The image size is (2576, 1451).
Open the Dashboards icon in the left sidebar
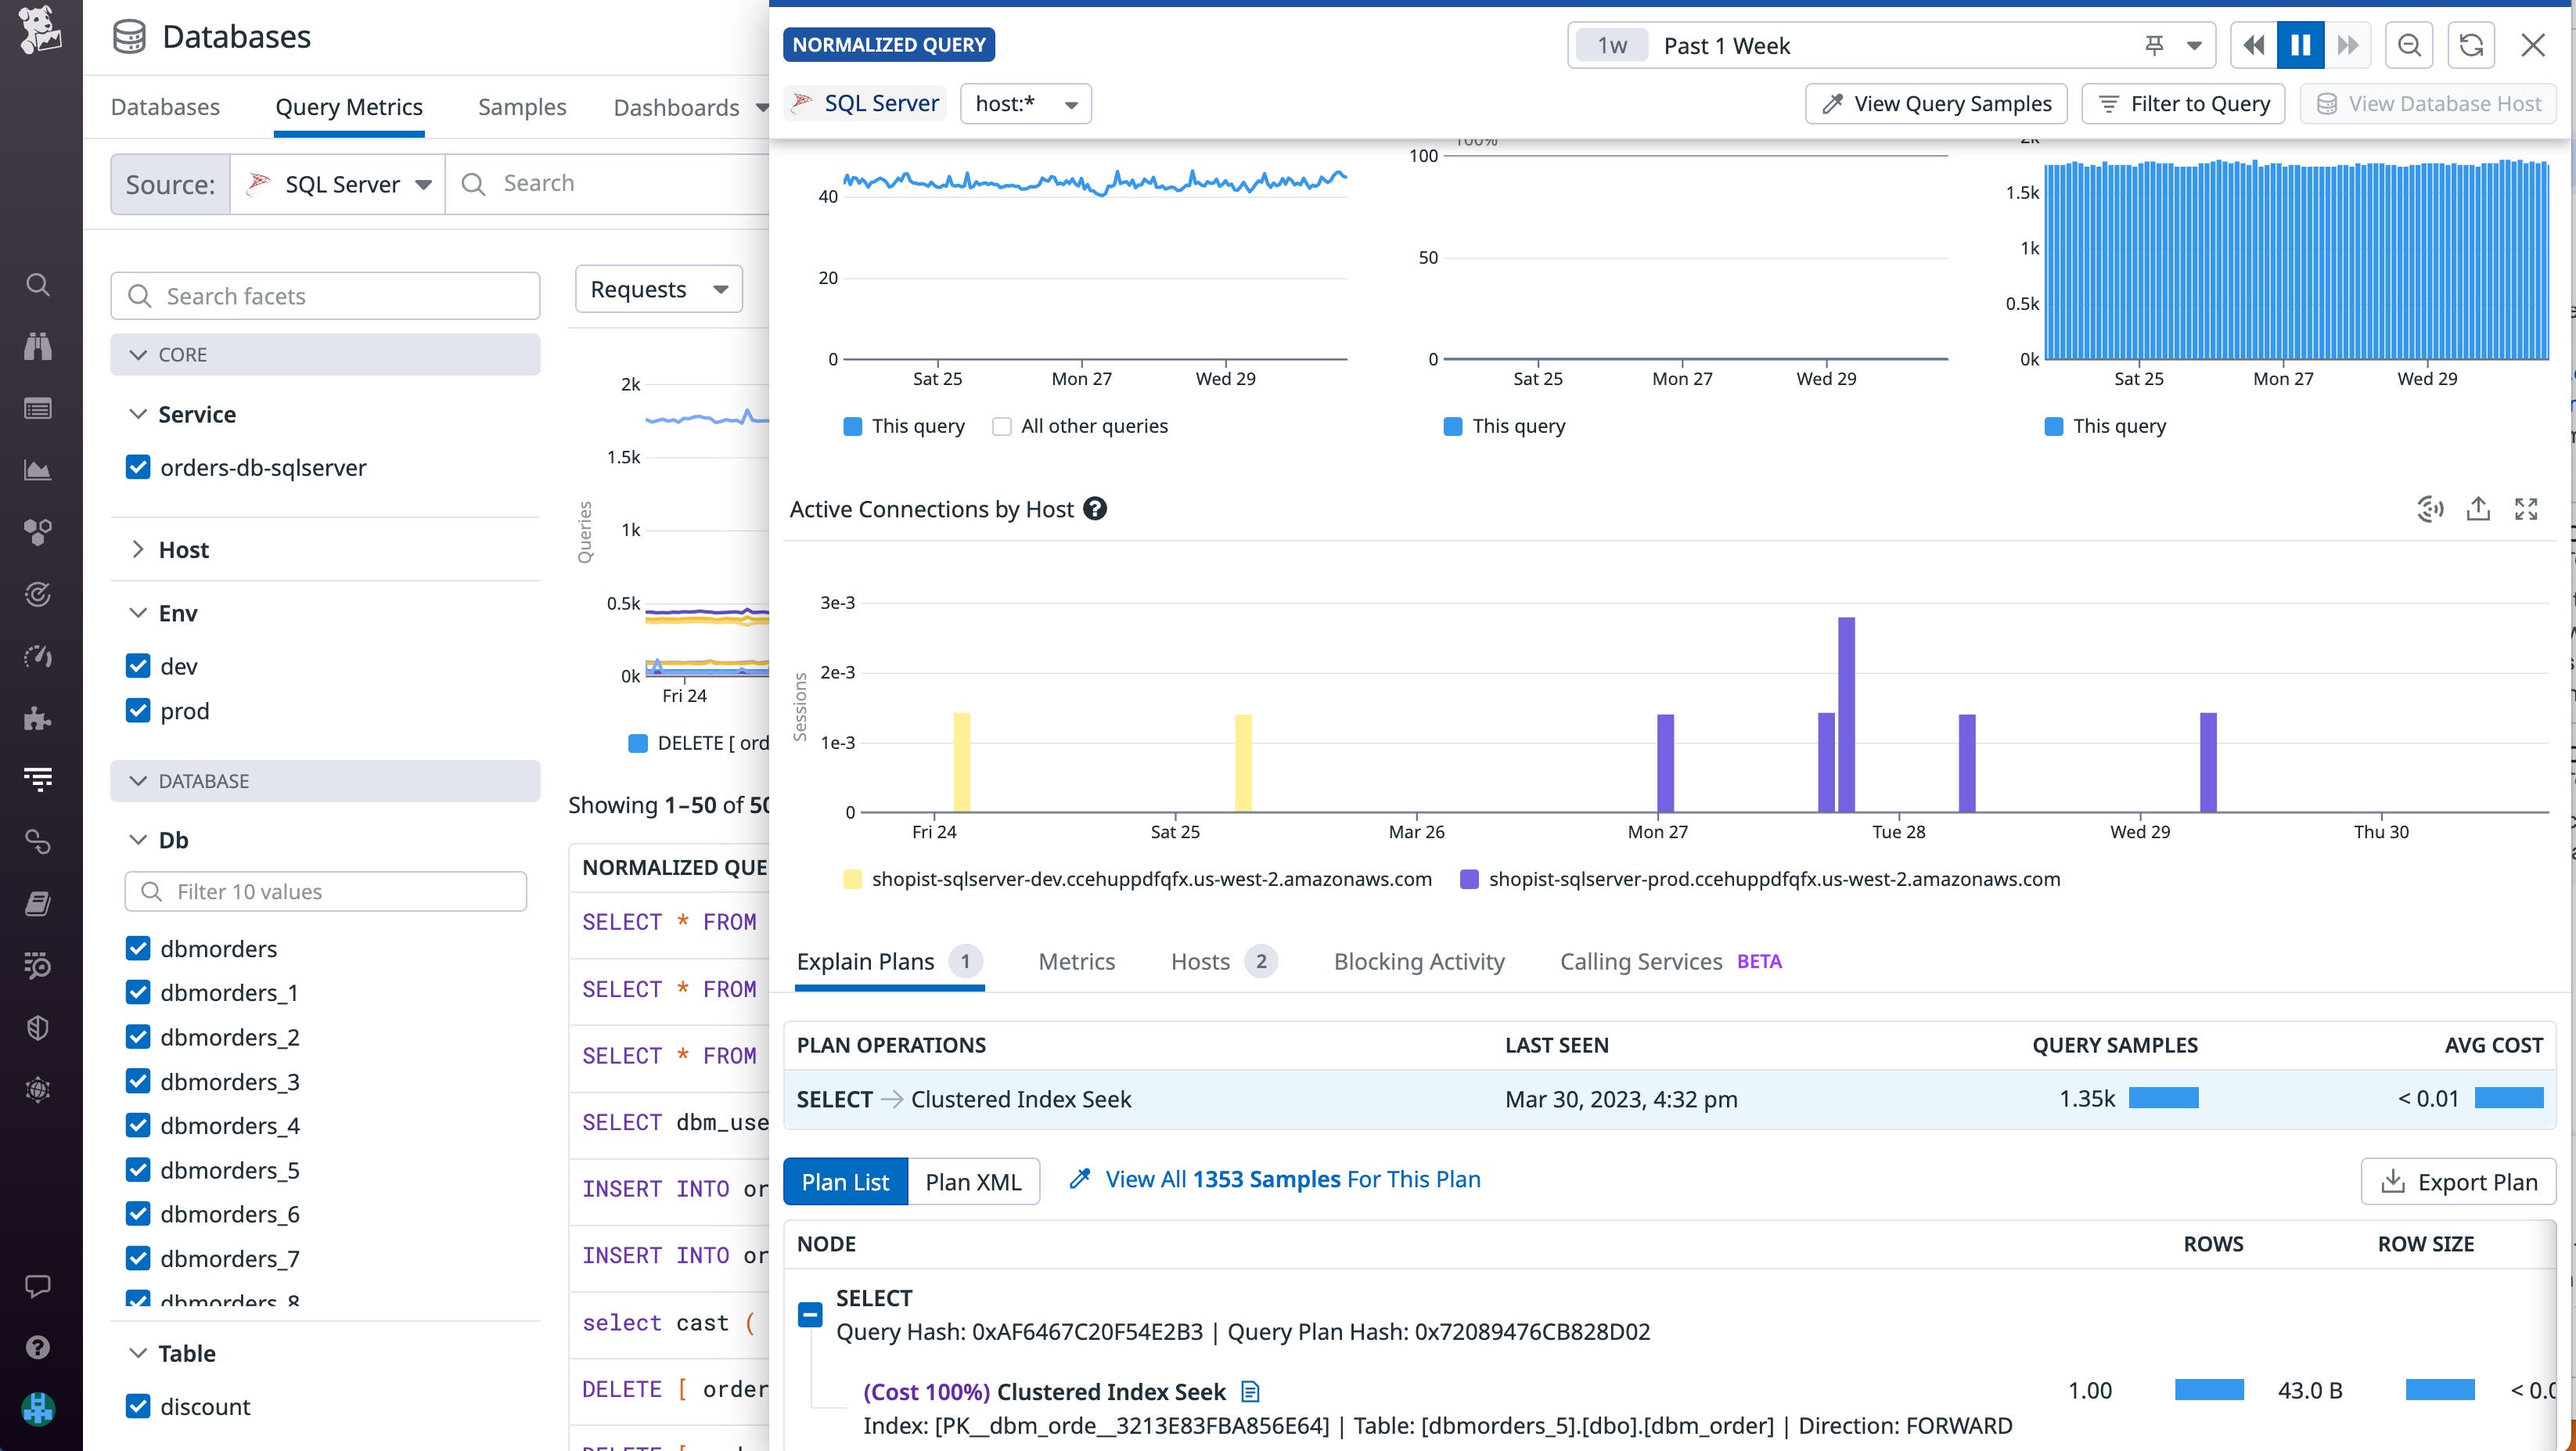(x=37, y=408)
